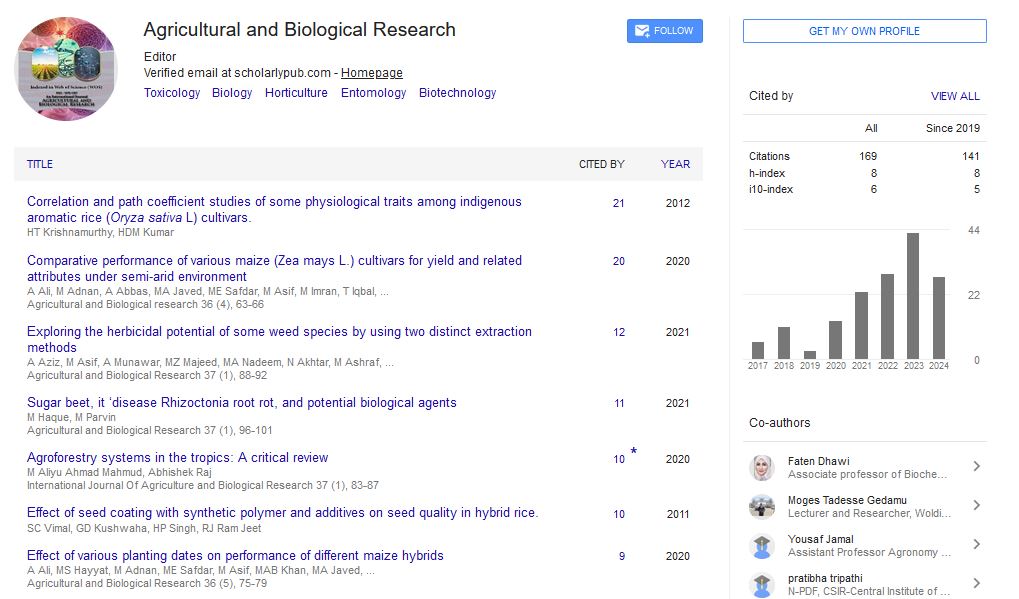Image resolution: width=1019 pixels, height=599 pixels.
Task: Expand chevron next to Moges Tadesse Gedamu
Action: coord(976,506)
